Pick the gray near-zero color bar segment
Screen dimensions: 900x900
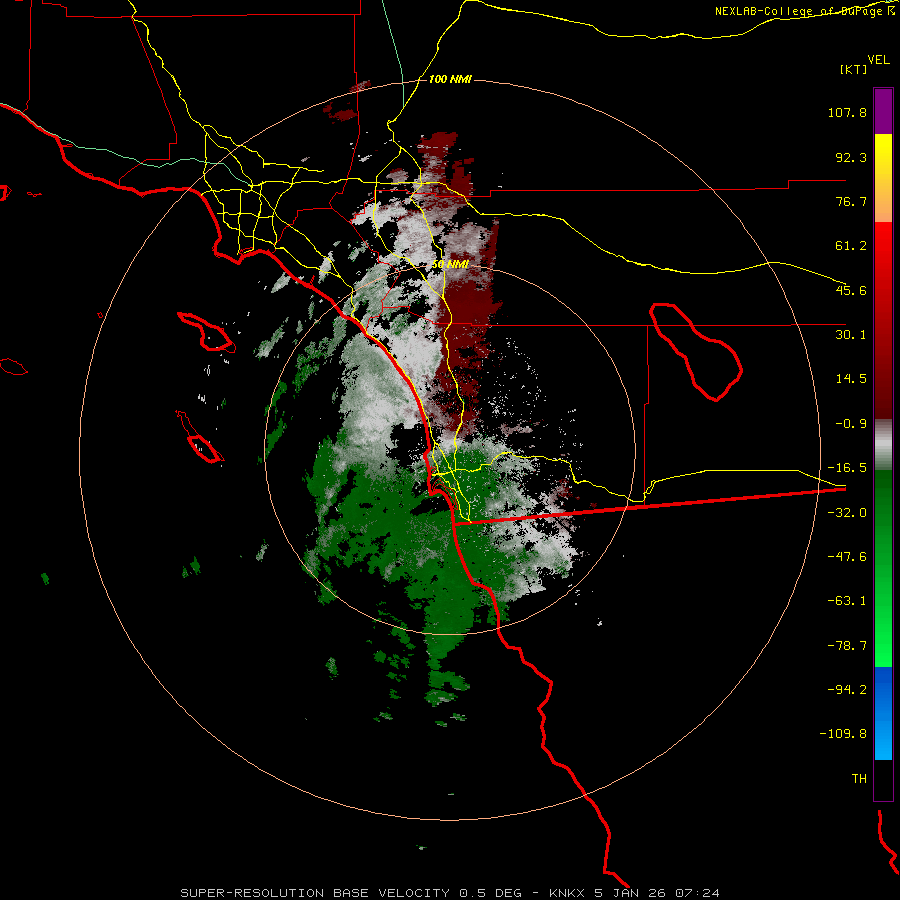[883, 445]
